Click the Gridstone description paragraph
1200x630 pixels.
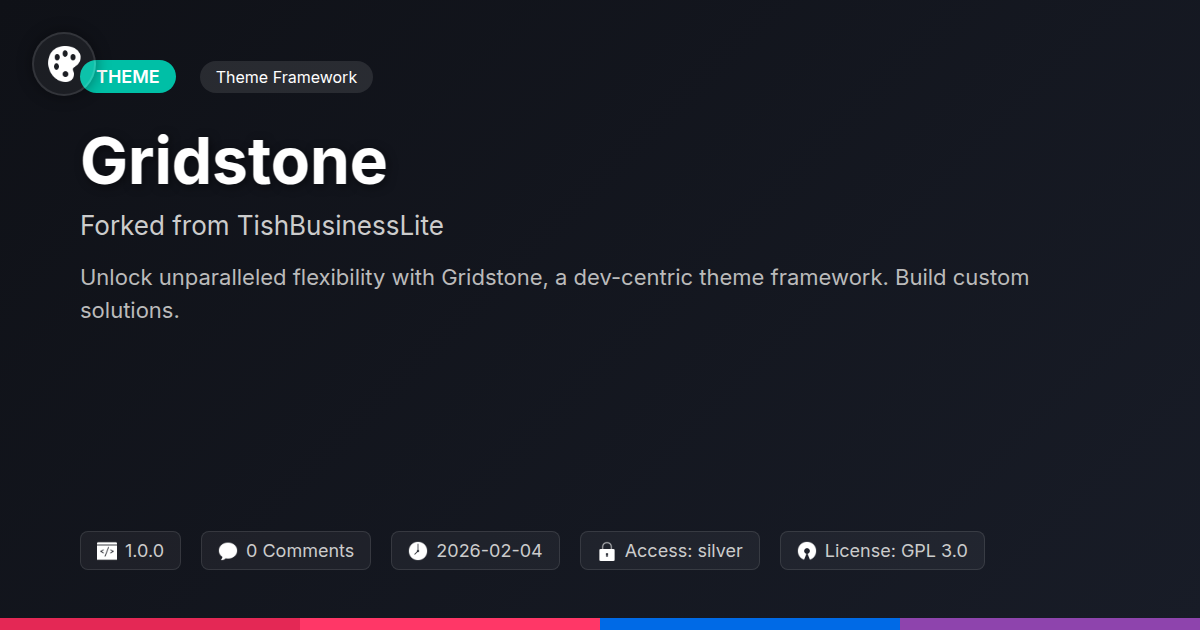click(555, 294)
